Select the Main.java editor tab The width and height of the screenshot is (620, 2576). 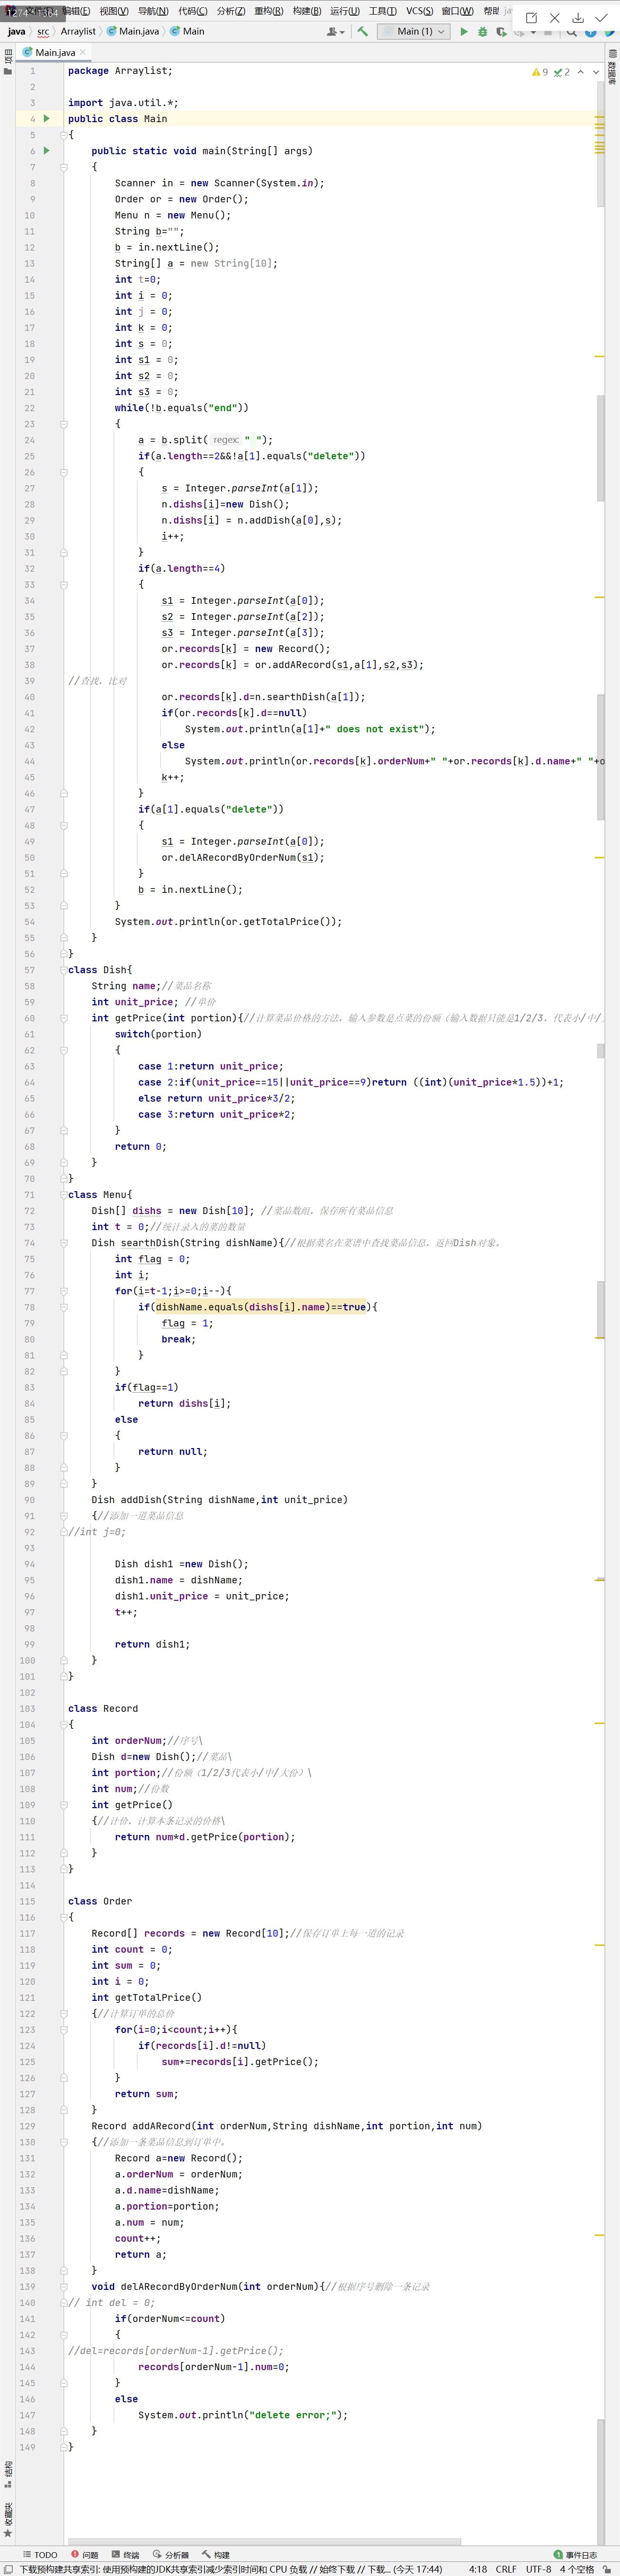click(x=54, y=52)
